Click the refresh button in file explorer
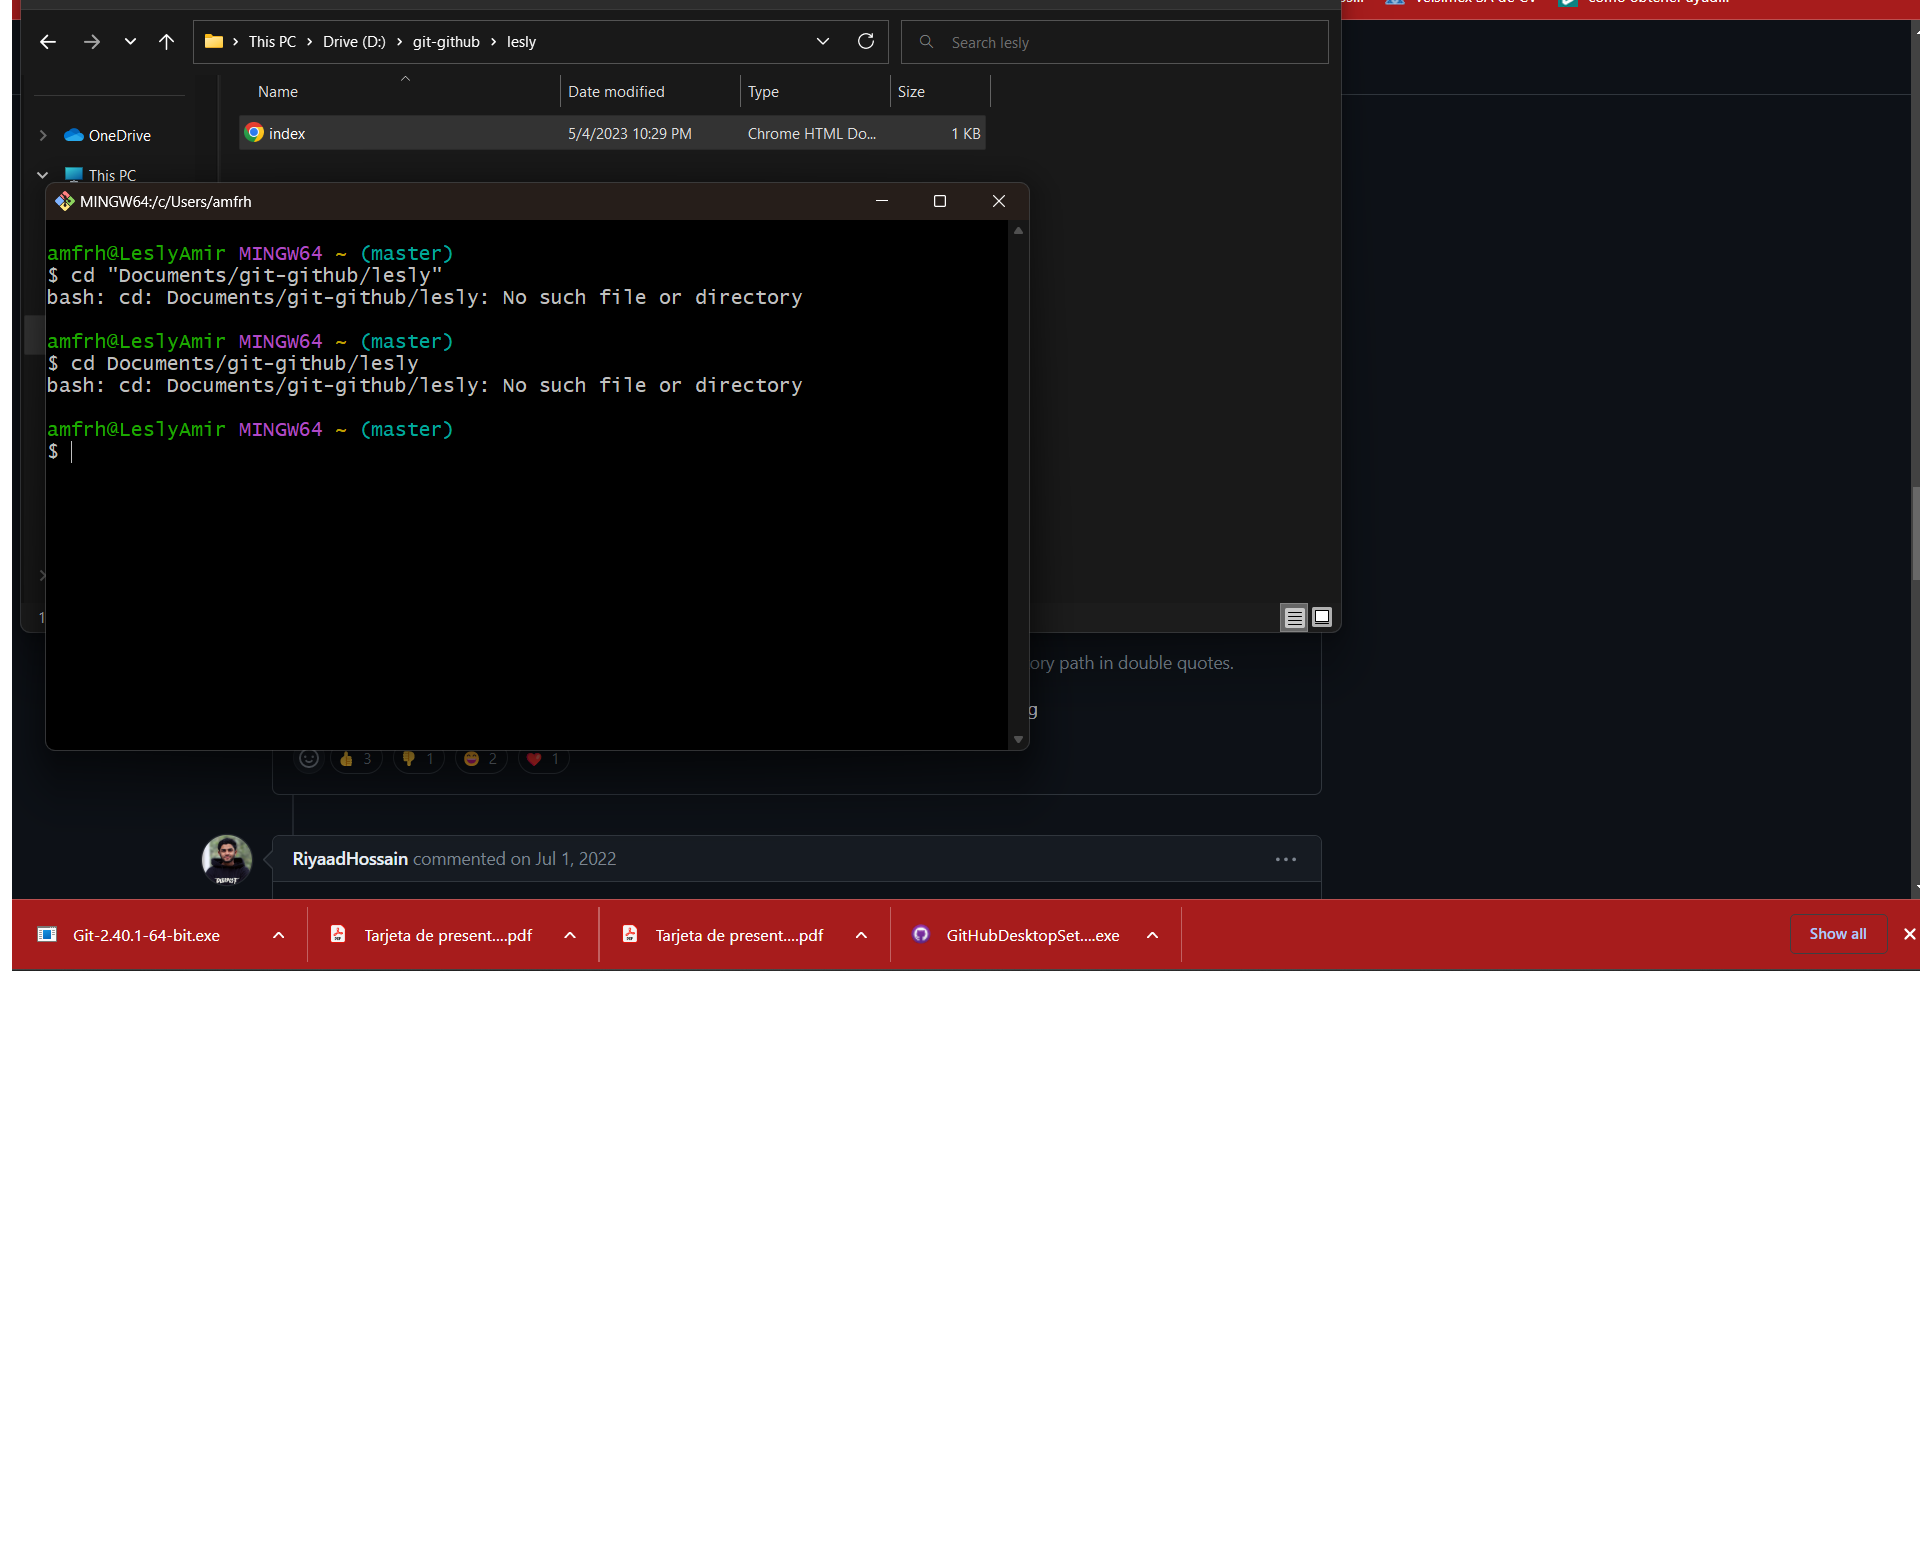 pyautogui.click(x=867, y=41)
